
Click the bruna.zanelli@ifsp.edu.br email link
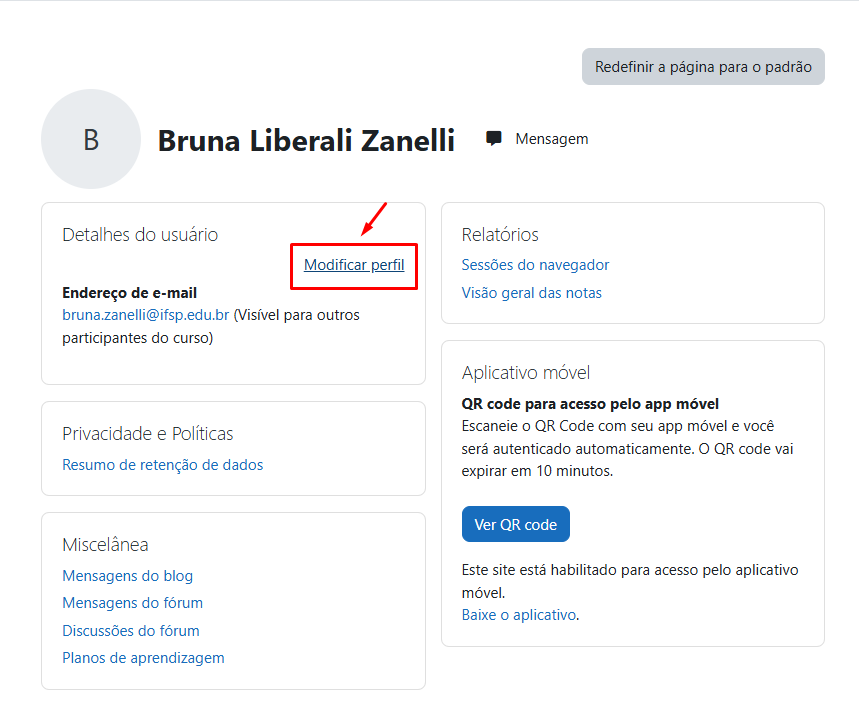coord(146,315)
